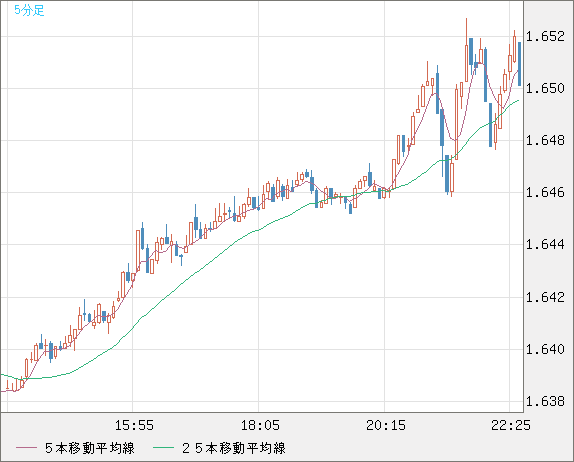The width and height of the screenshot is (574, 462).
Task: Click the green 25-period average legend line
Action: coord(163,448)
